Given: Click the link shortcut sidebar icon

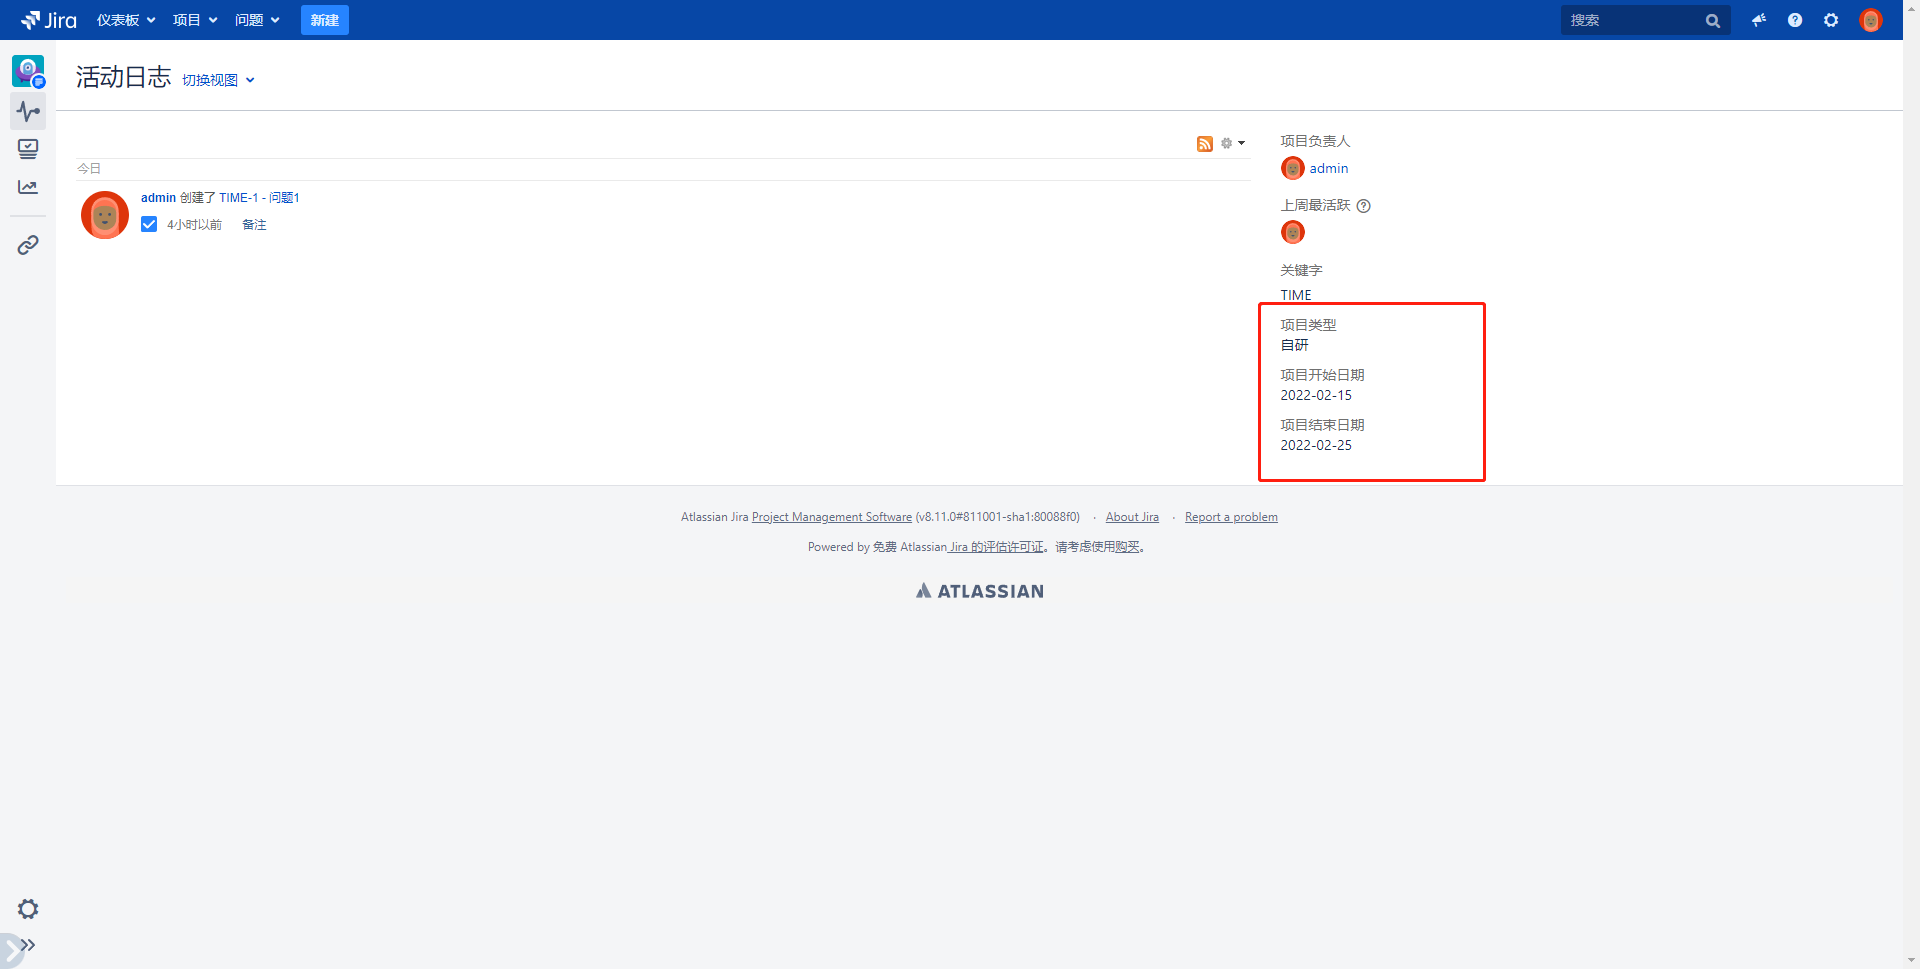Looking at the screenshot, I should [x=28, y=245].
